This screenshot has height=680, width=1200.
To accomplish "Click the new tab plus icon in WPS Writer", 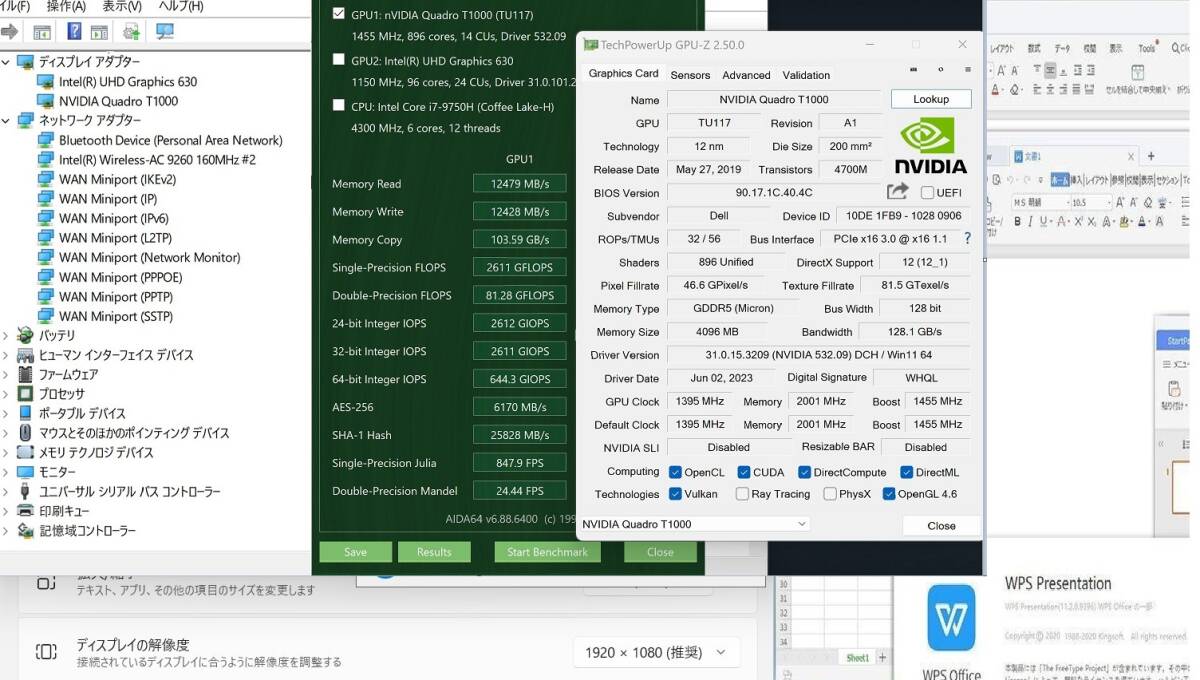I will [x=1151, y=156].
